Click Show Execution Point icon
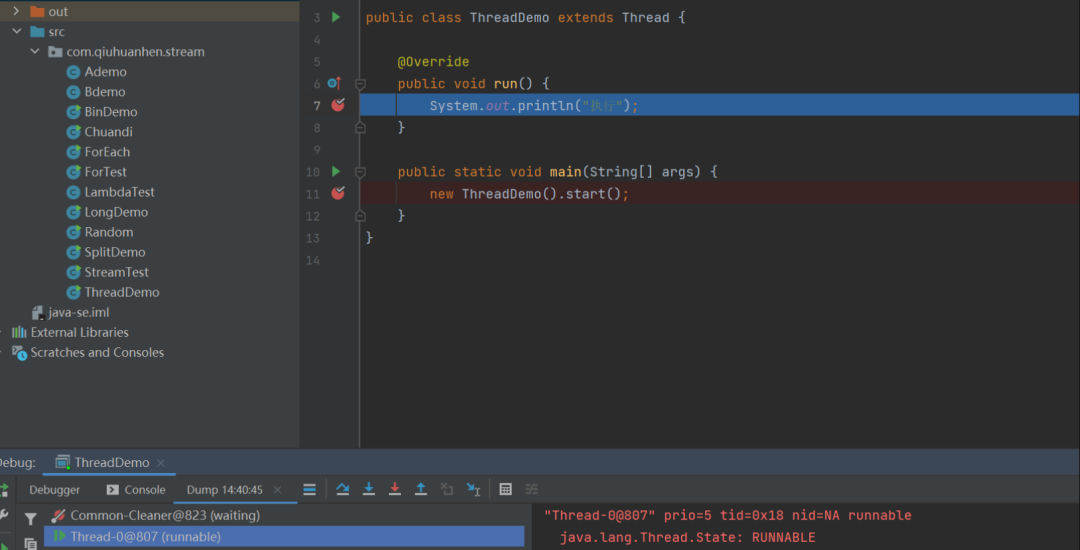The image size is (1080, 550). tap(310, 489)
